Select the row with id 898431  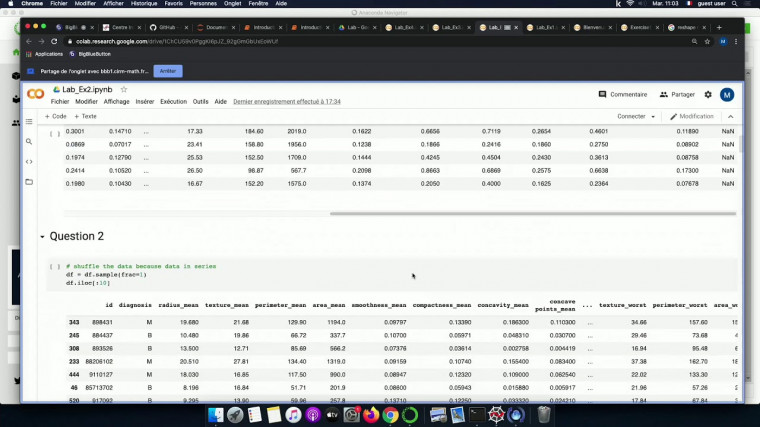coord(402,322)
